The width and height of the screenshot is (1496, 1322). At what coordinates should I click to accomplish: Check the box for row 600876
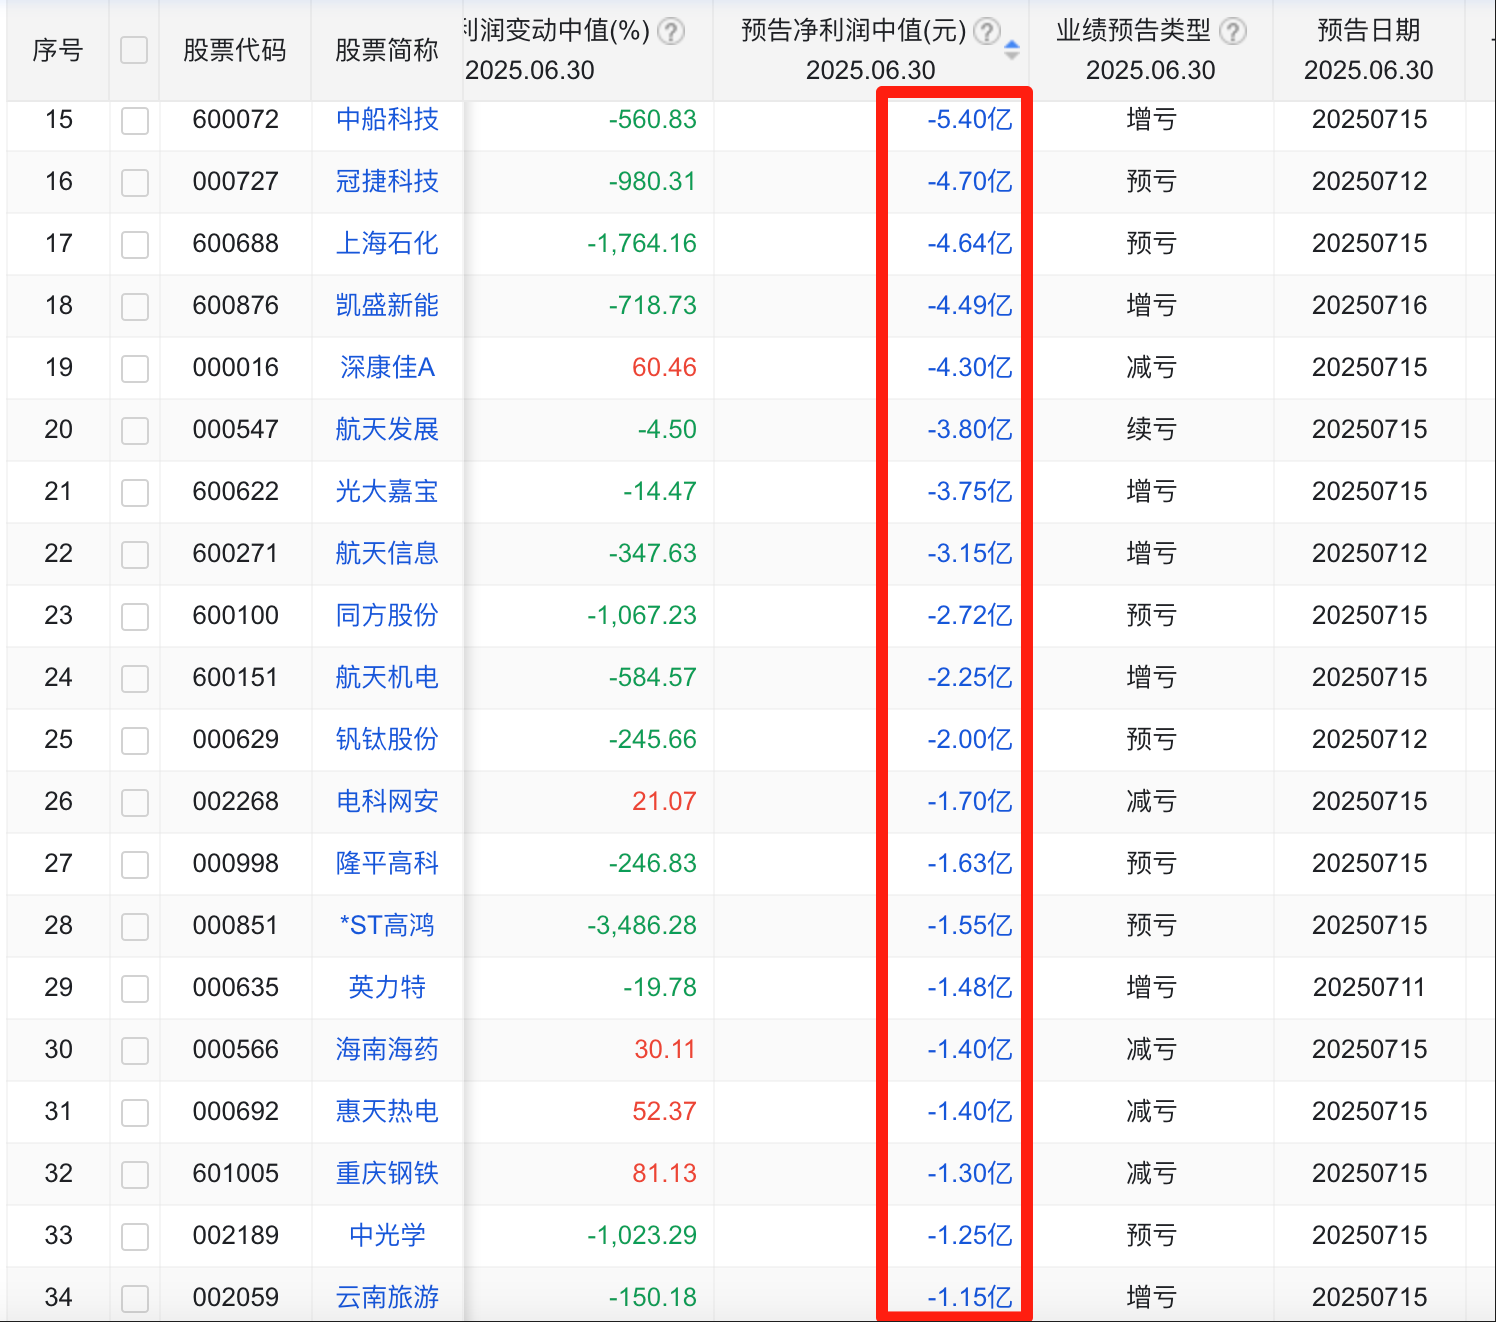click(135, 307)
